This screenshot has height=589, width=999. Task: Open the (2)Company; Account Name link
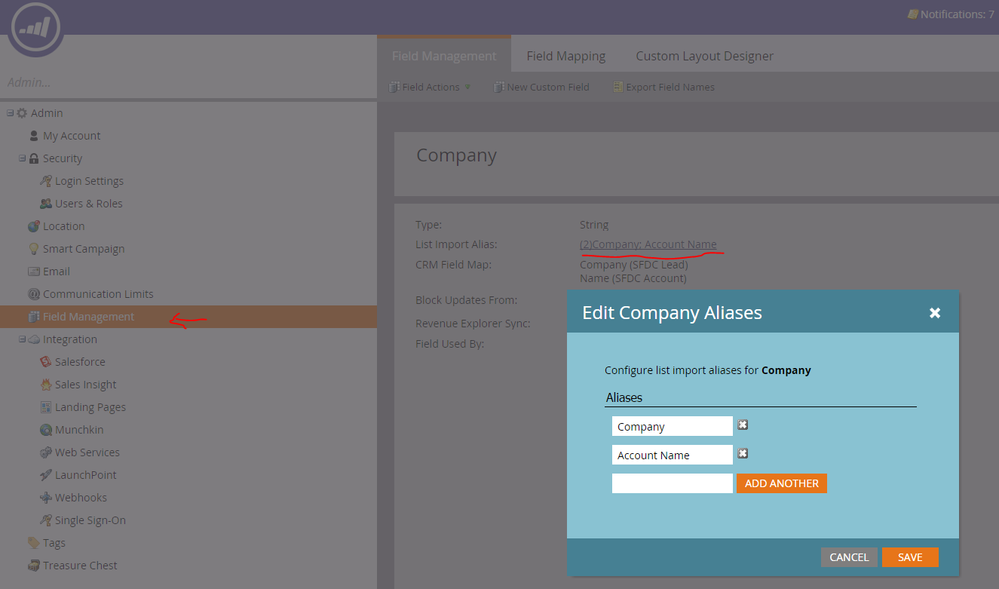[648, 244]
